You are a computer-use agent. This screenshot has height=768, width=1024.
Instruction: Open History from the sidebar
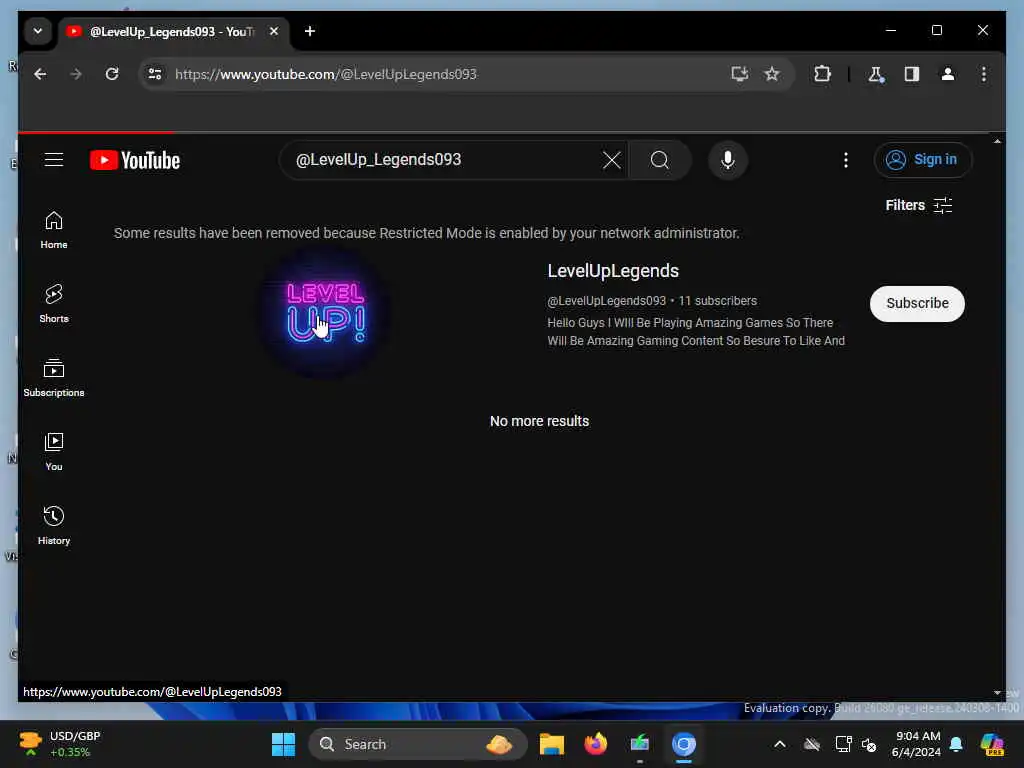pyautogui.click(x=54, y=526)
